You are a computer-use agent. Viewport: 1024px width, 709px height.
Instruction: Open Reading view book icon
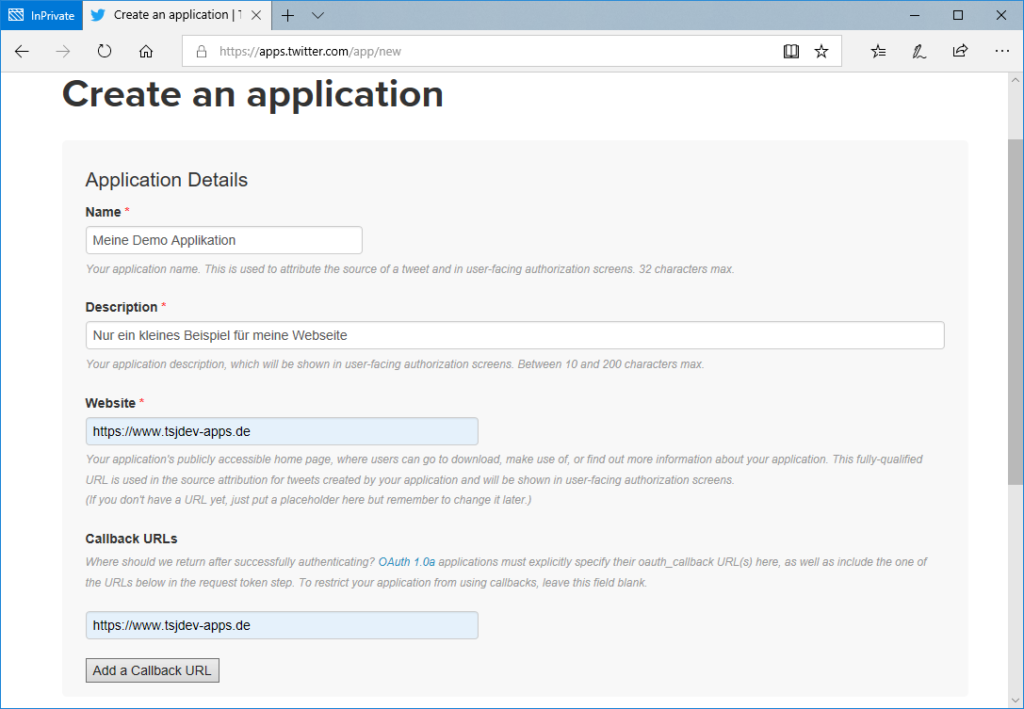[791, 51]
